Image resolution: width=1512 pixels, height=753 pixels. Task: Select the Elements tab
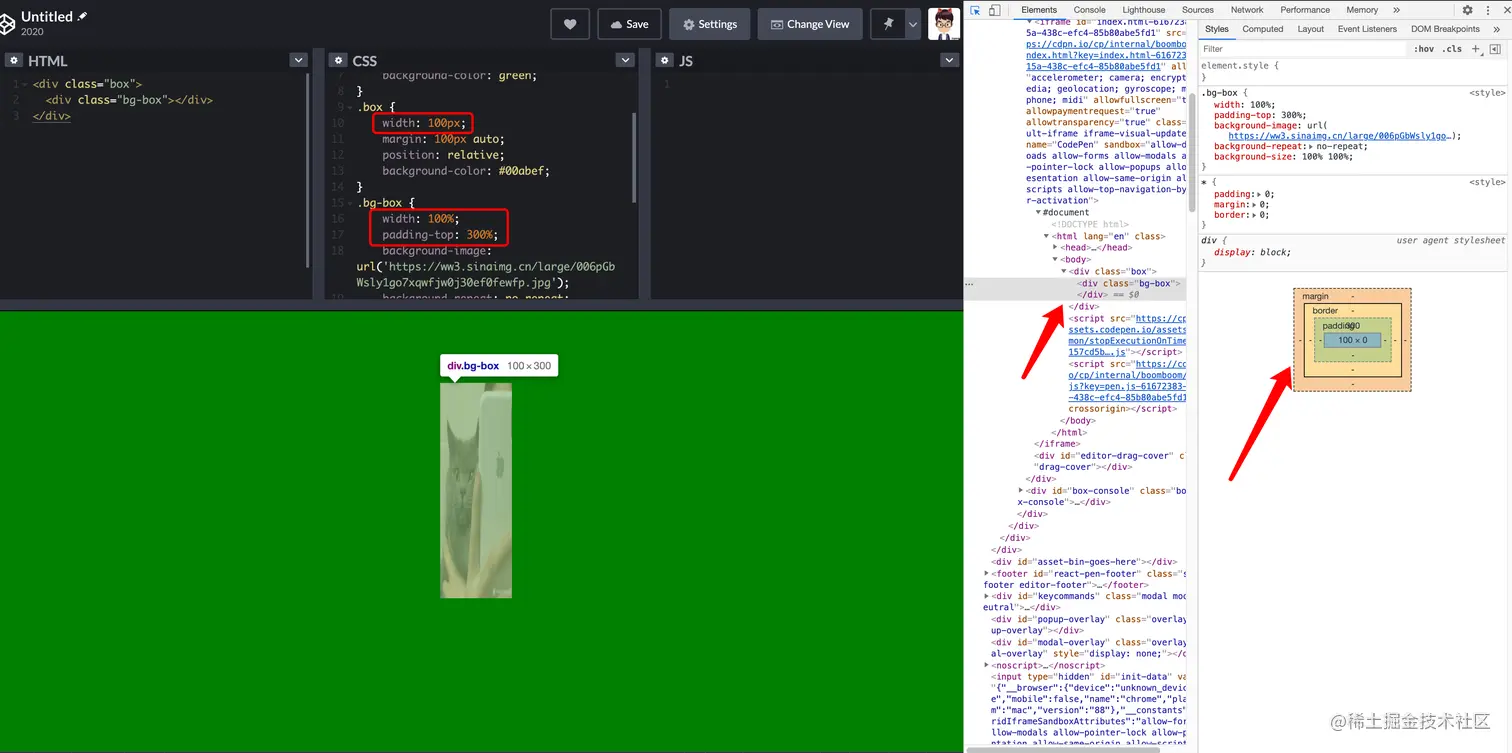[1039, 10]
